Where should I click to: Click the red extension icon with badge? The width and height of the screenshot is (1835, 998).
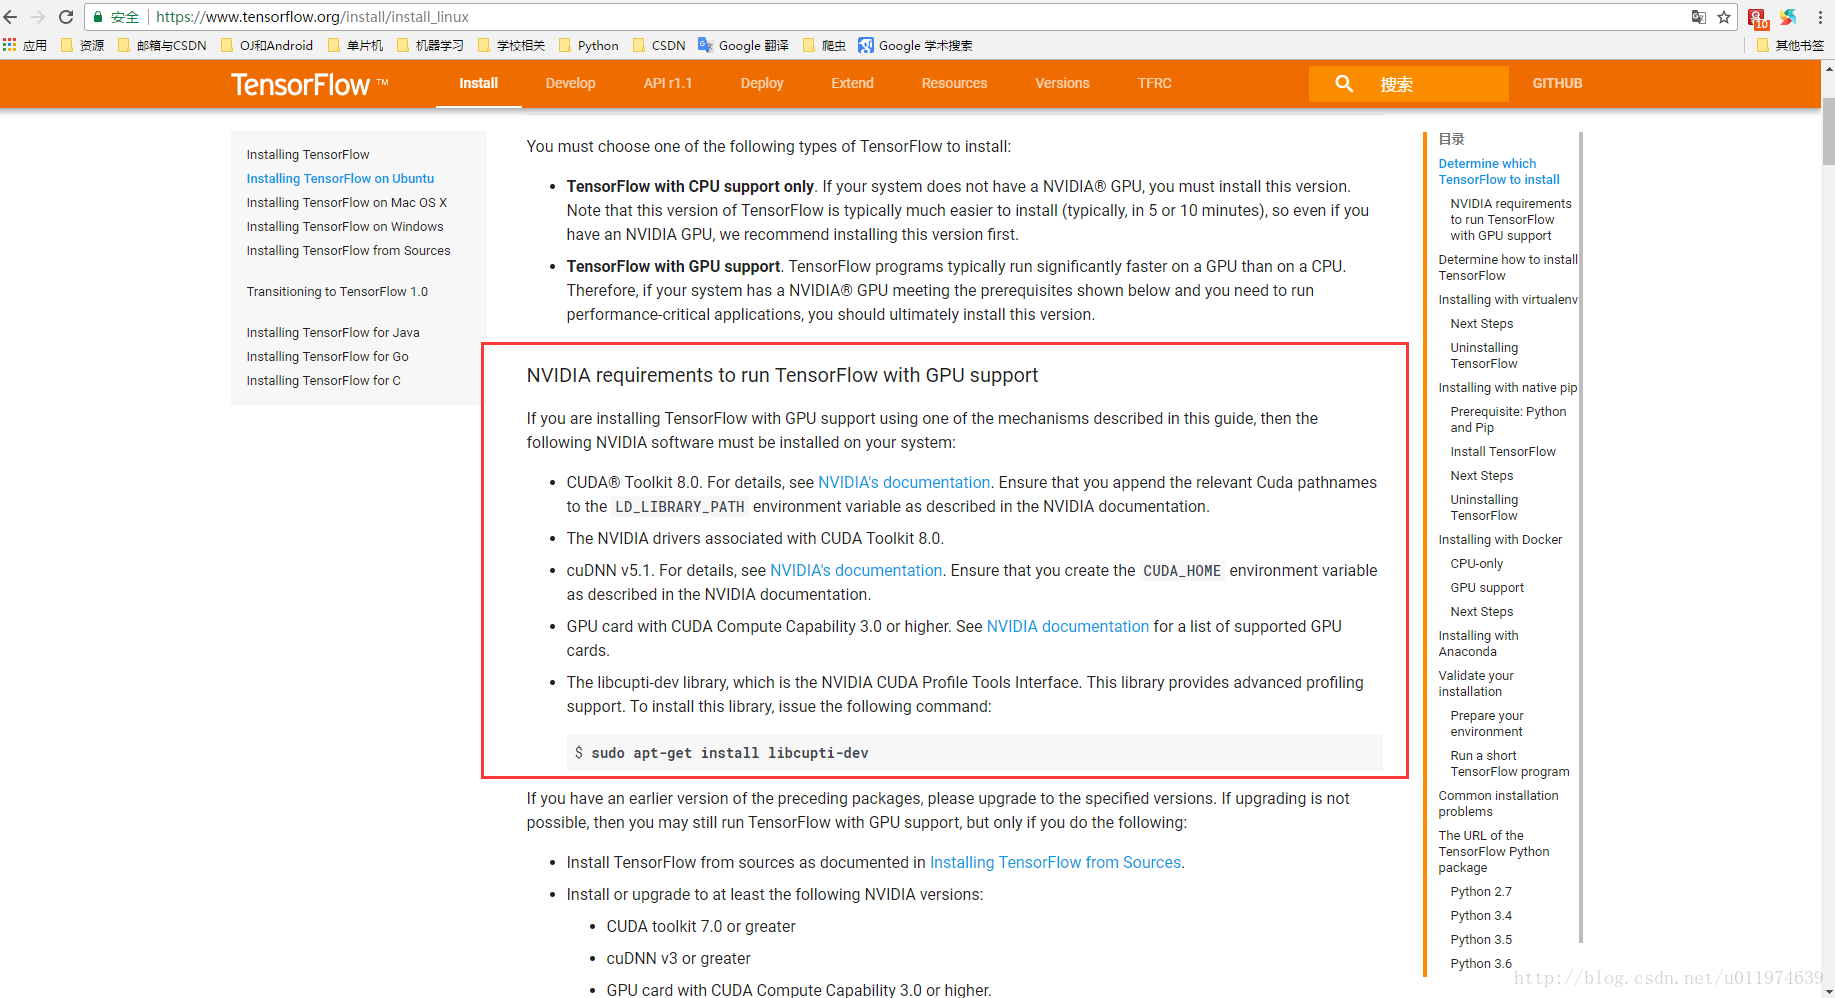(x=1758, y=18)
